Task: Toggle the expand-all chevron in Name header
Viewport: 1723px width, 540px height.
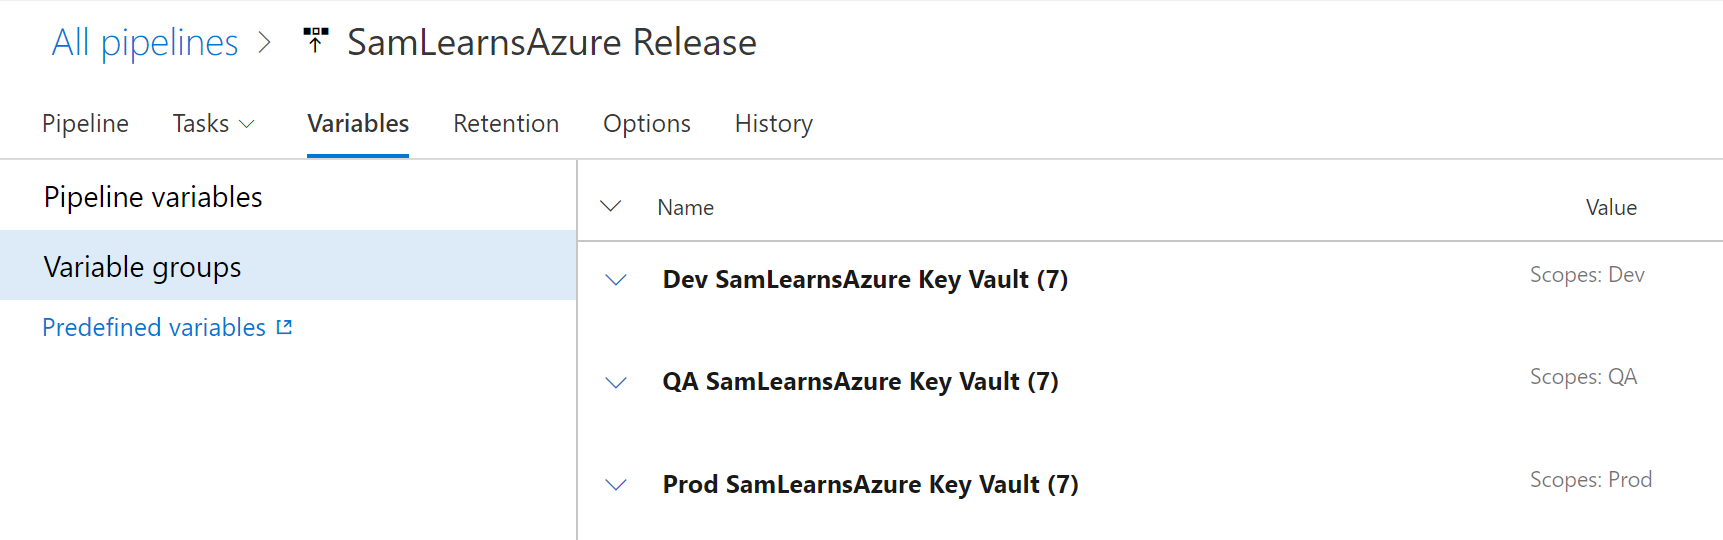Action: point(610,207)
